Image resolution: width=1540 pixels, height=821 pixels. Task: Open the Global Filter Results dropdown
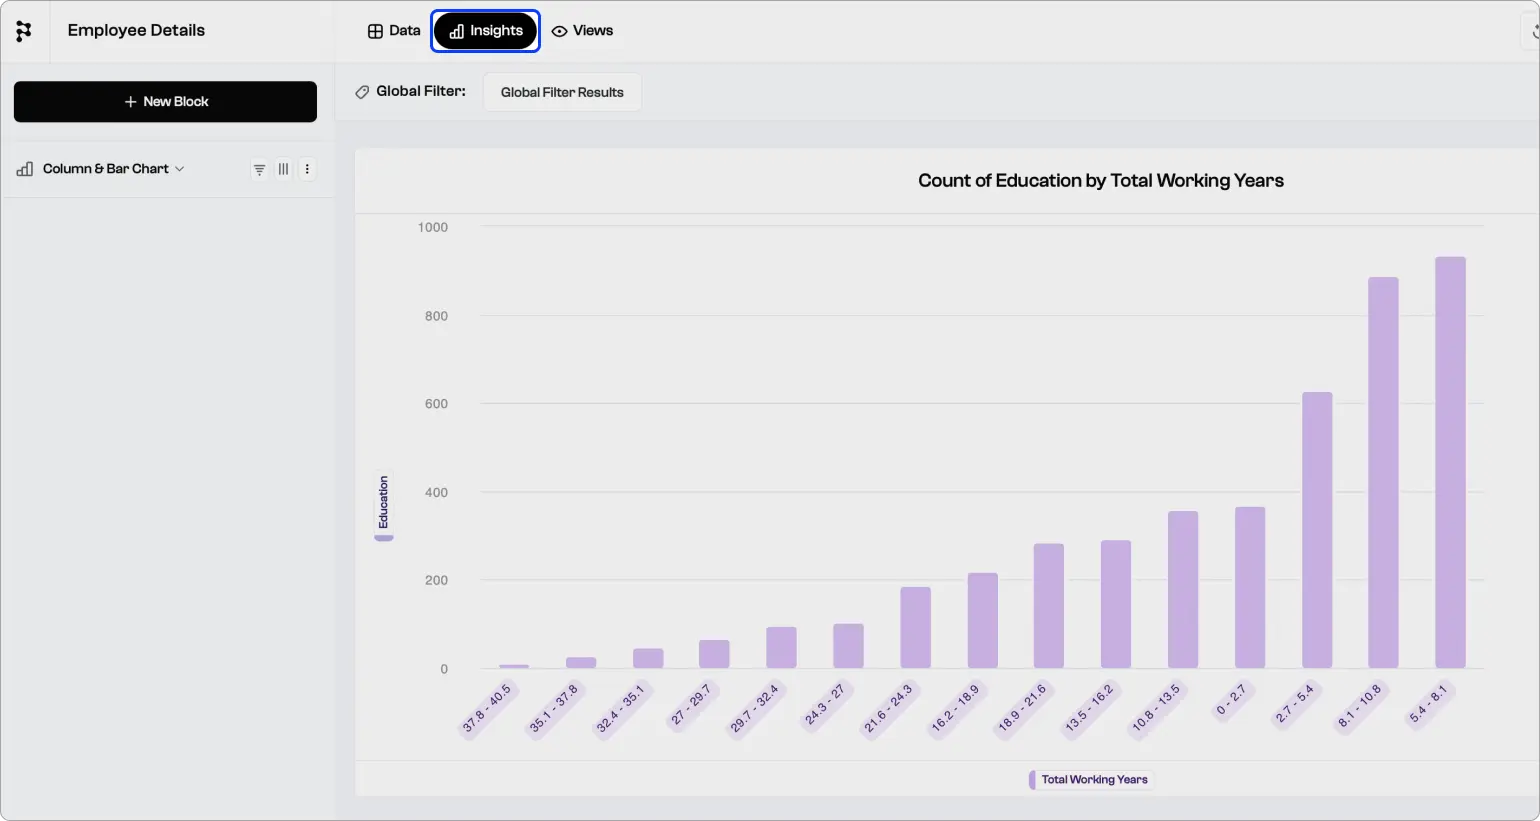(x=561, y=91)
